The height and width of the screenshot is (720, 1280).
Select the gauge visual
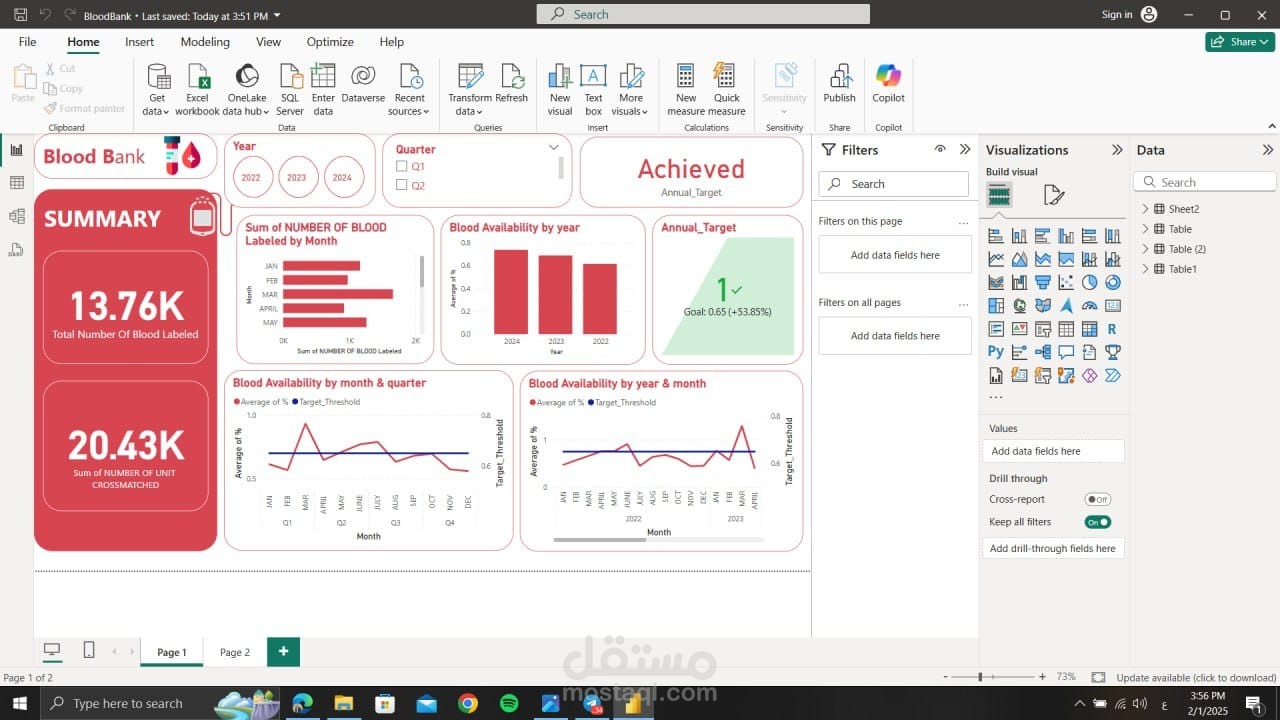pyautogui.click(x=1089, y=305)
